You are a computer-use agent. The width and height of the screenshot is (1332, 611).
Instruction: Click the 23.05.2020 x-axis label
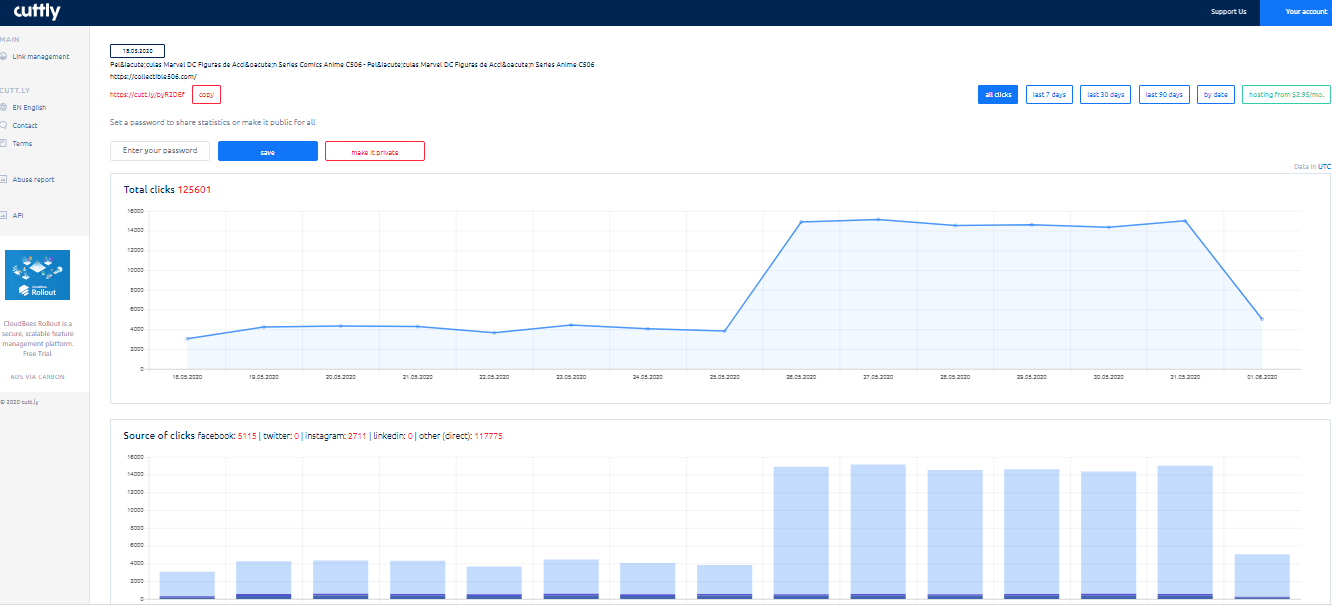pyautogui.click(x=571, y=377)
